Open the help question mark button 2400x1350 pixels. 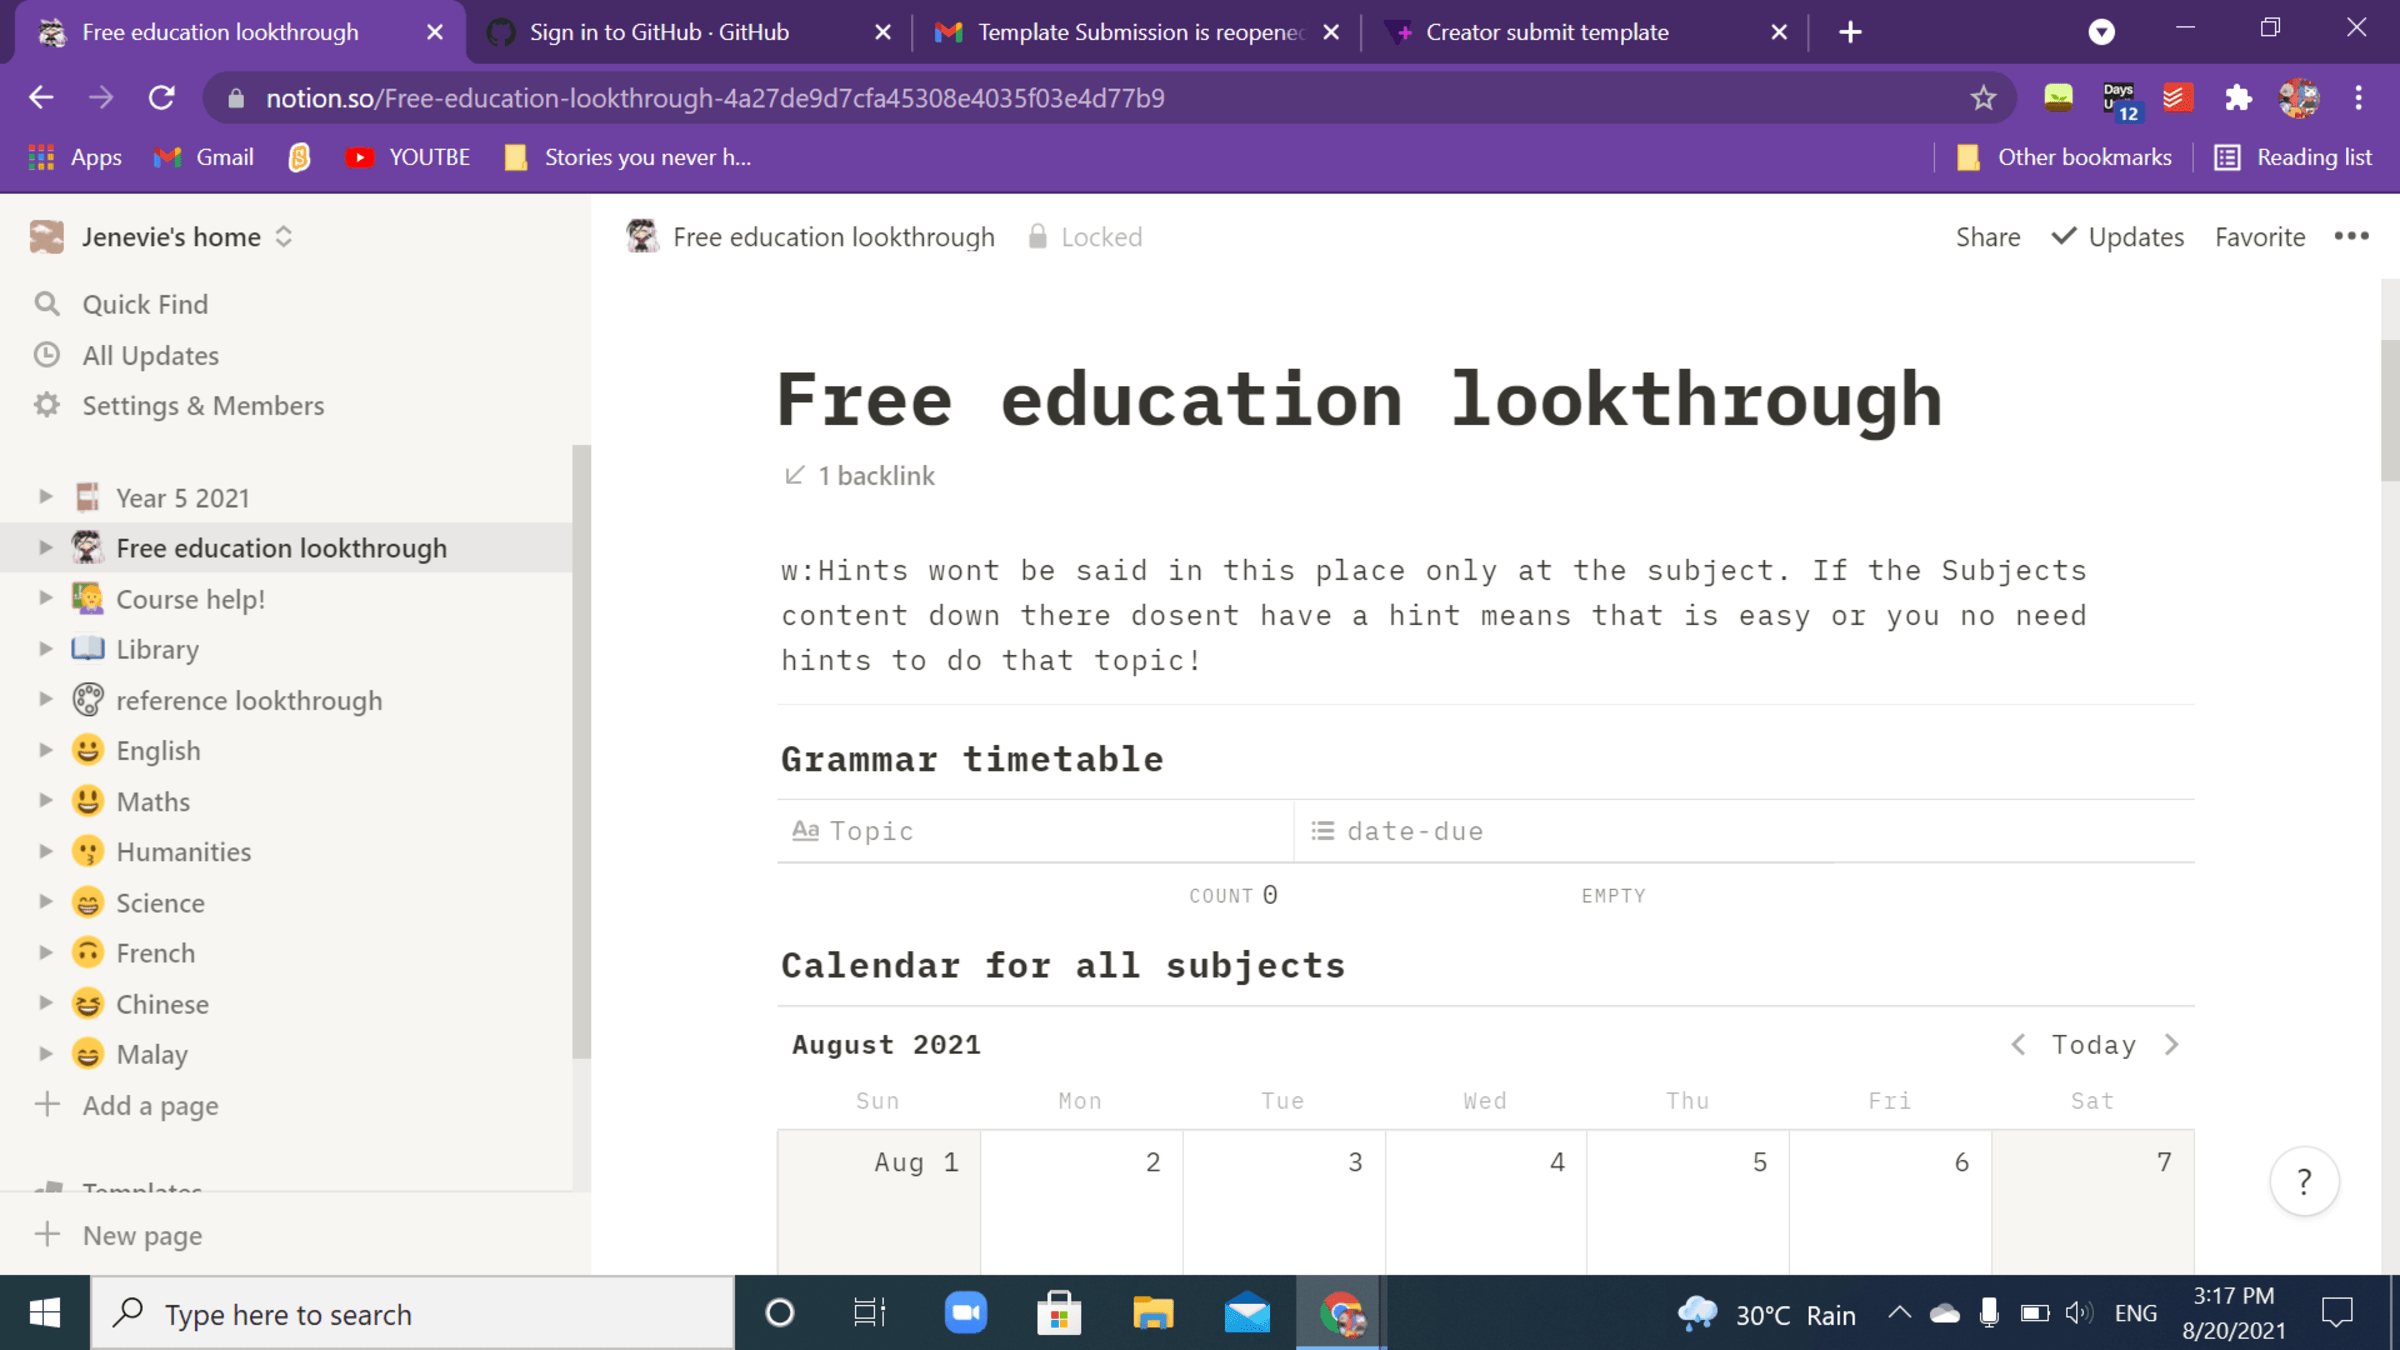[2304, 1180]
